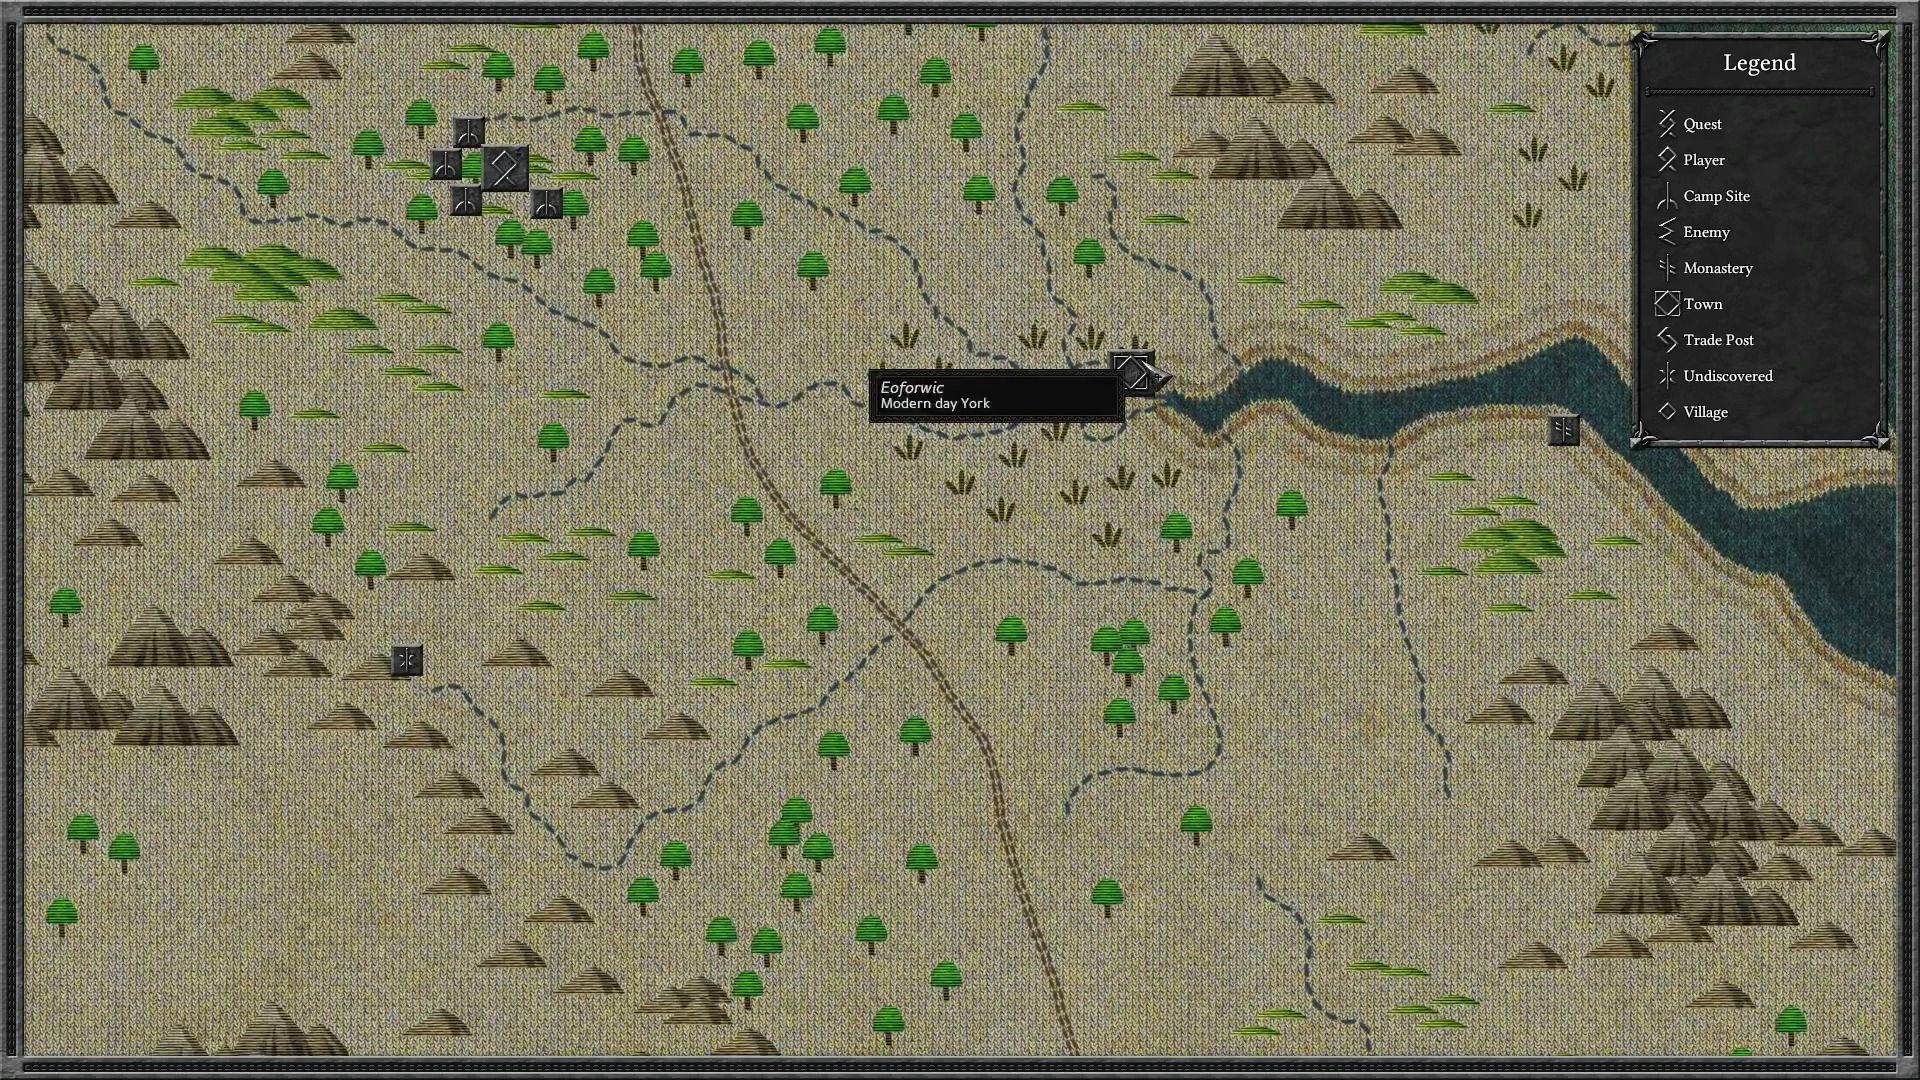Click the Town icon in the legend
The width and height of the screenshot is (1920, 1080).
(1667, 303)
